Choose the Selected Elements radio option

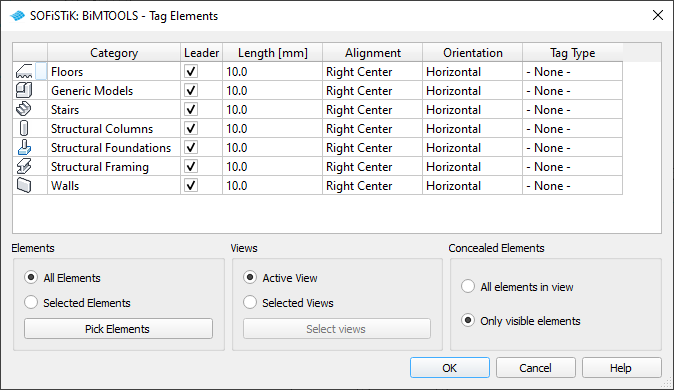(x=31, y=302)
